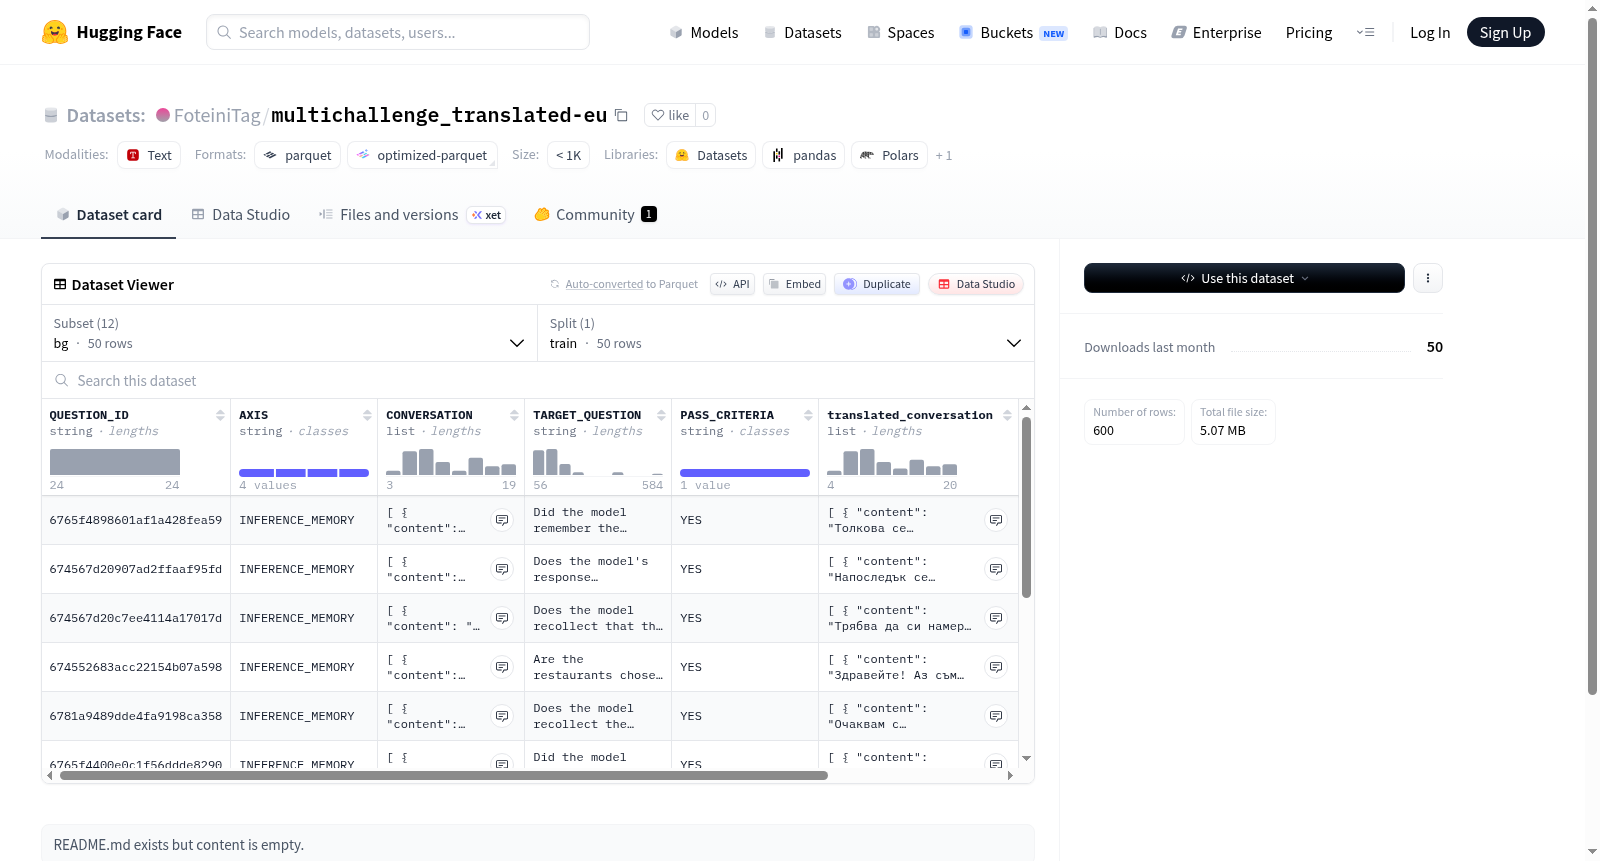
Task: Open Buckets in the navigation
Action: 1013,32
